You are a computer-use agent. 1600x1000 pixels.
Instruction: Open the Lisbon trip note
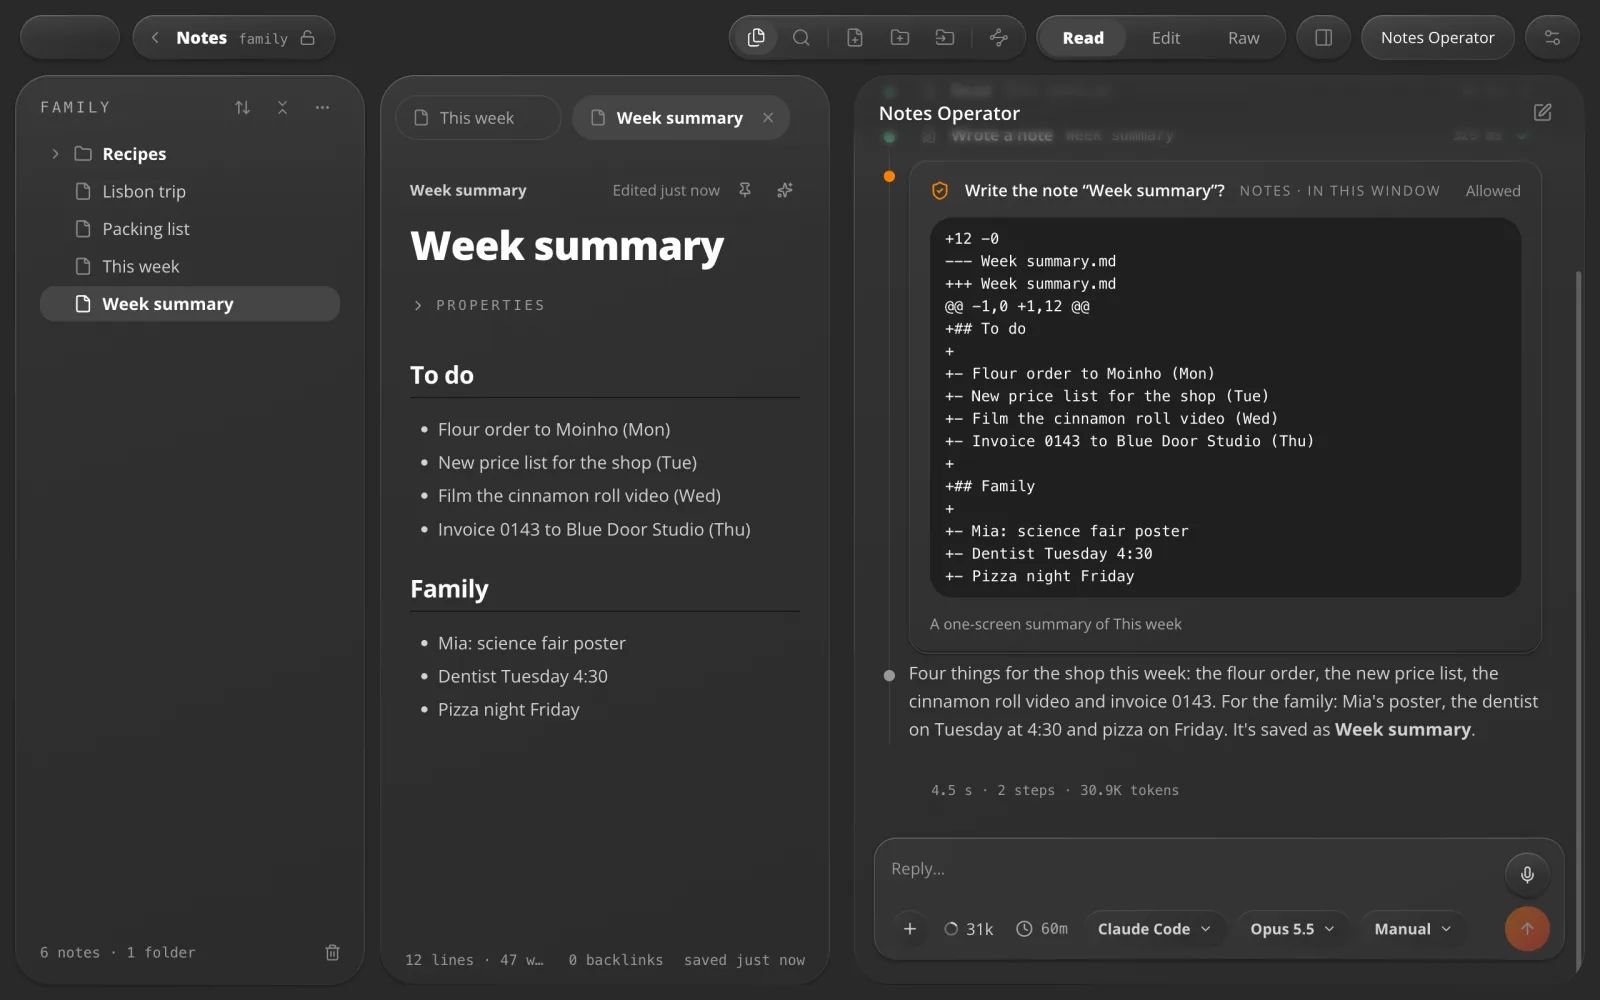(x=190, y=191)
